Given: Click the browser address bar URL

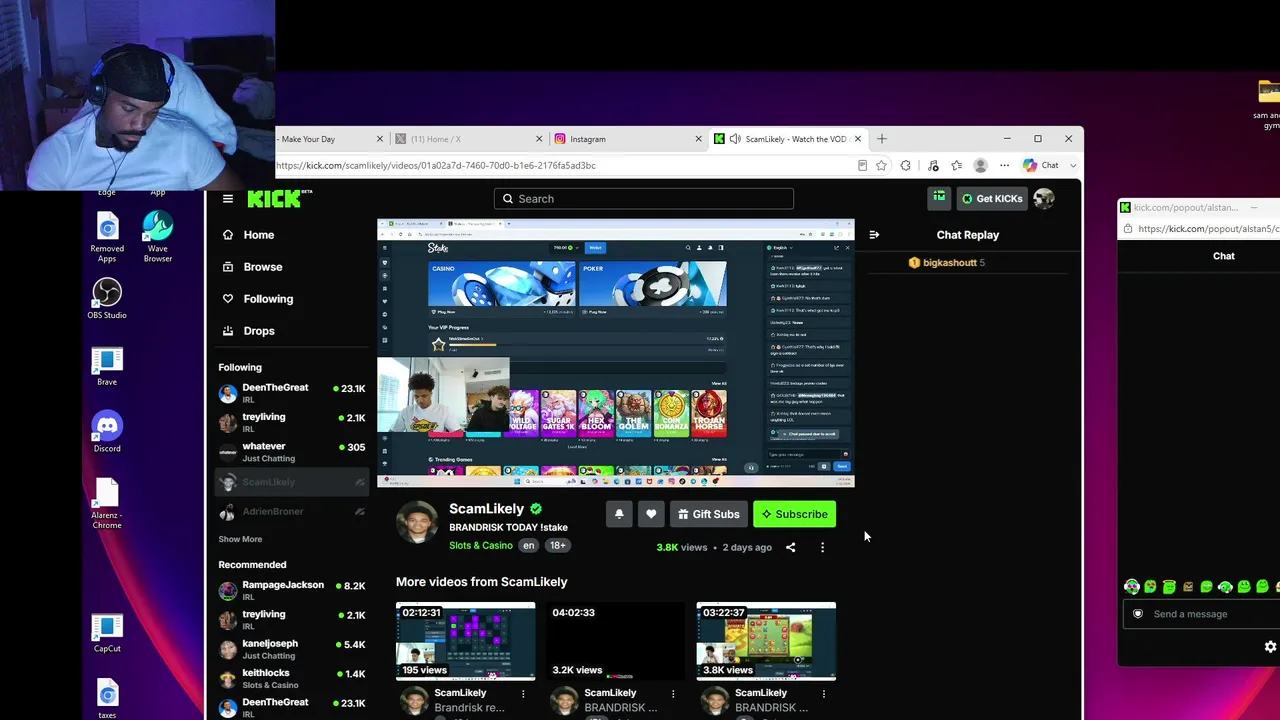Looking at the screenshot, I should [436, 165].
